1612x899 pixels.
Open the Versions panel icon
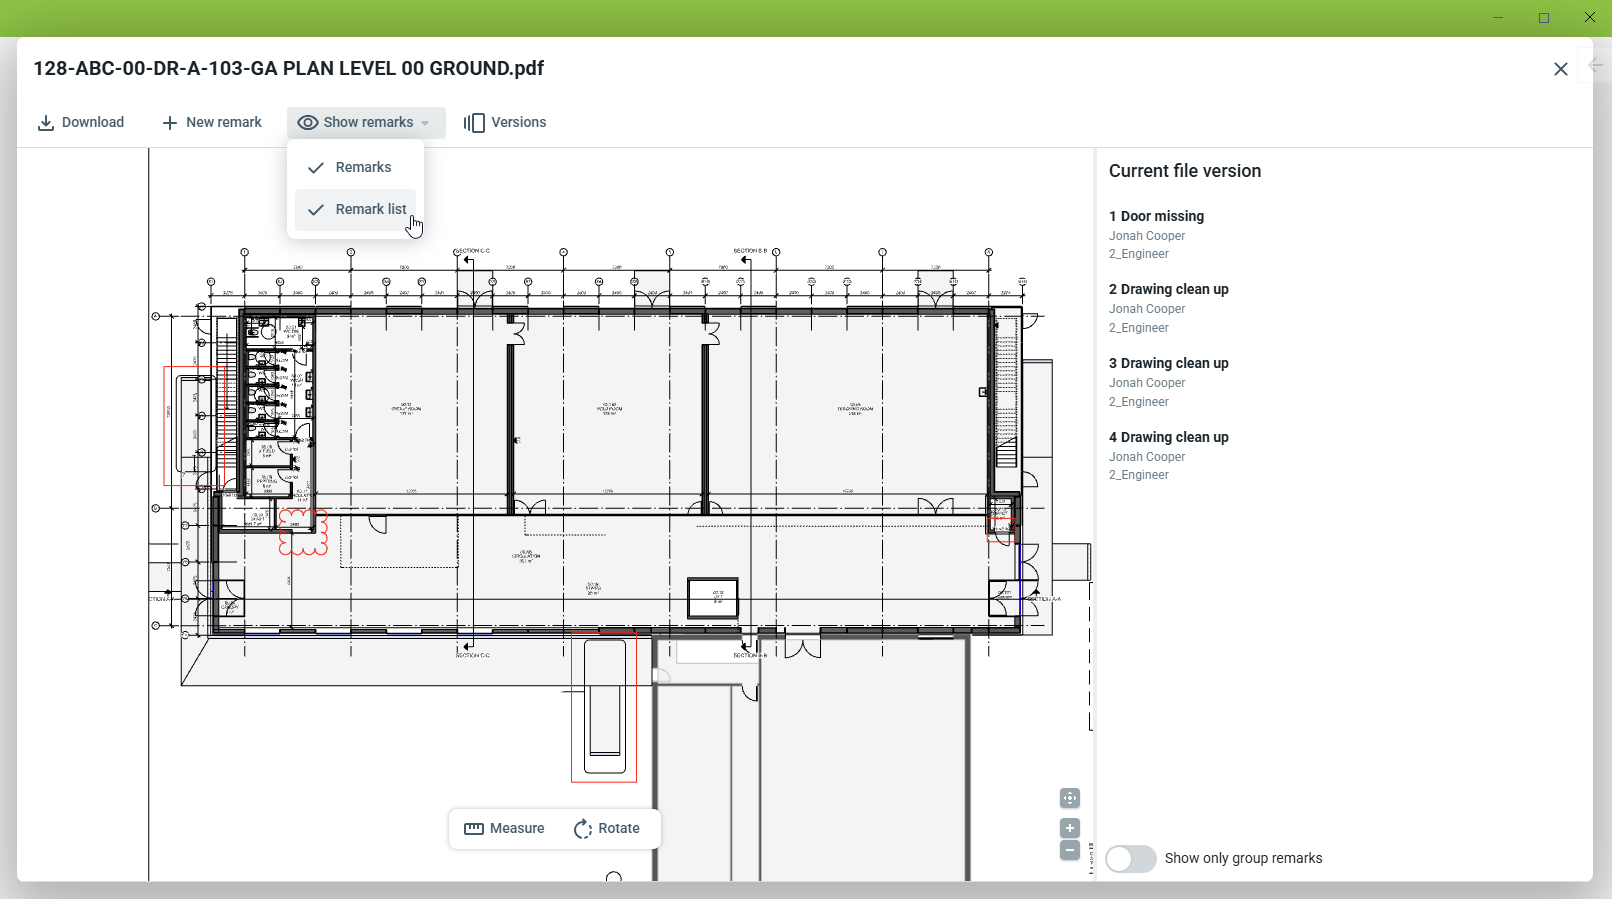(x=474, y=123)
